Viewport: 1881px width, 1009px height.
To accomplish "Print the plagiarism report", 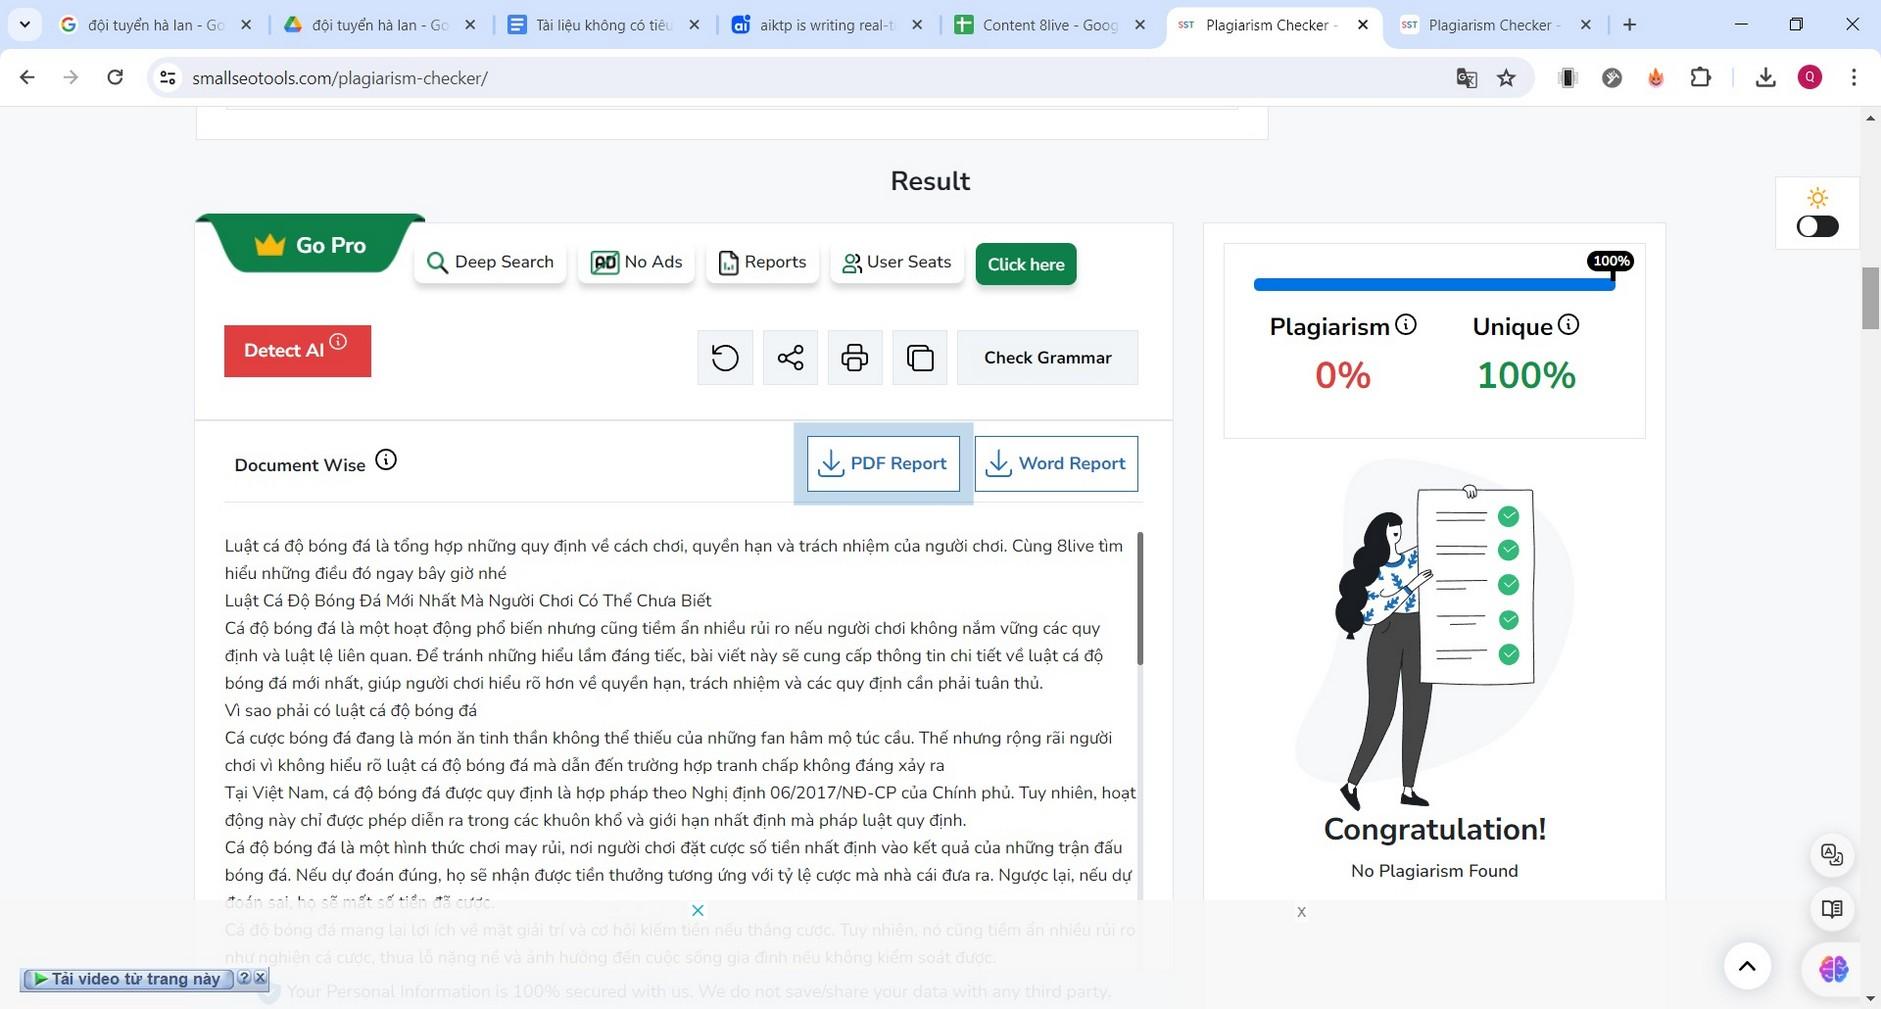I will point(855,357).
